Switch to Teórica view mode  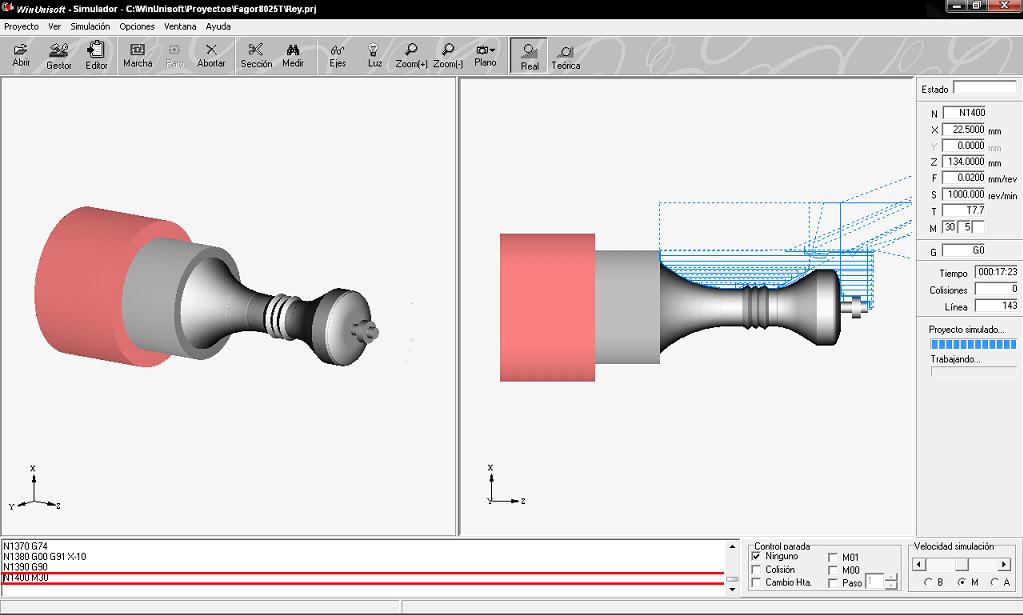coord(565,55)
